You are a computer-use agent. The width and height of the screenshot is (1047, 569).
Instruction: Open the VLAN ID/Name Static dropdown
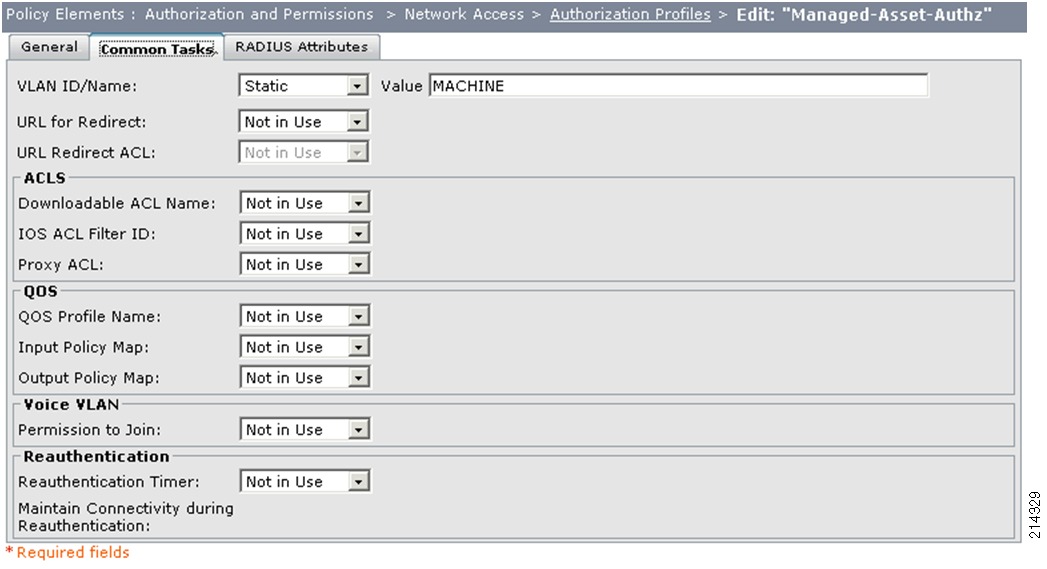(x=303, y=85)
